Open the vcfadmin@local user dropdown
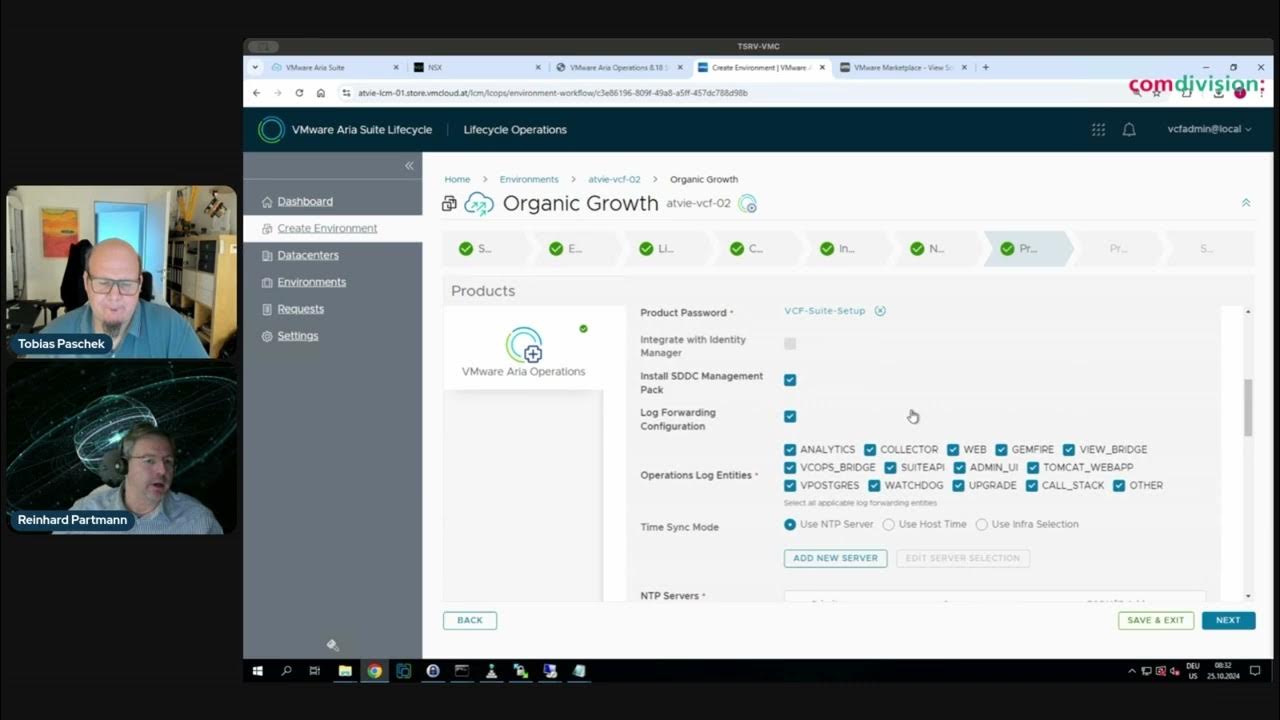The width and height of the screenshot is (1280, 720). click(1208, 130)
